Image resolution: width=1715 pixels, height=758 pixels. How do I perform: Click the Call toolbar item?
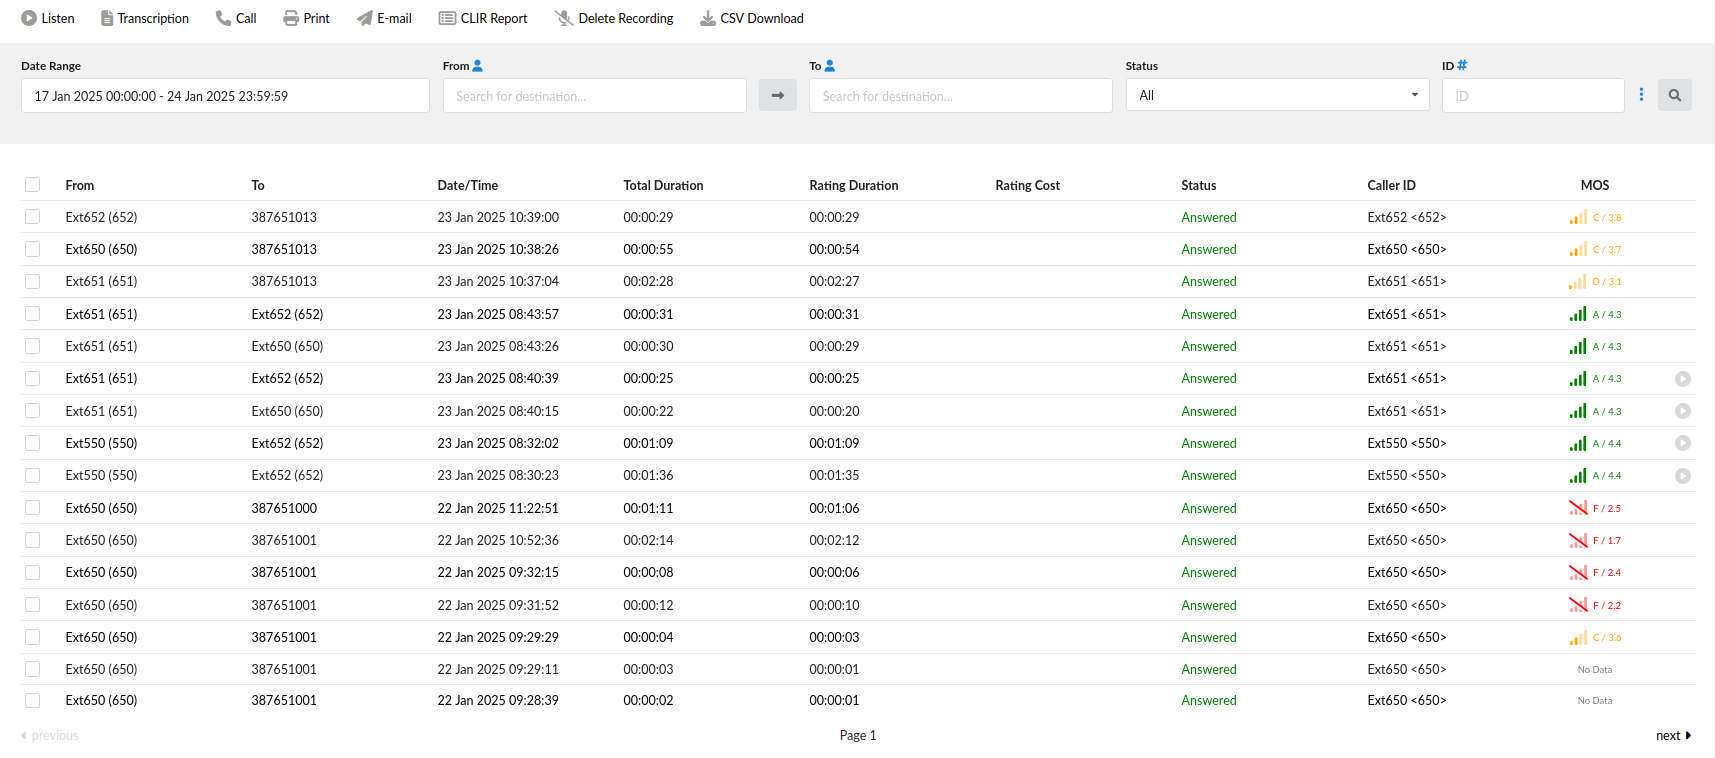pos(236,18)
